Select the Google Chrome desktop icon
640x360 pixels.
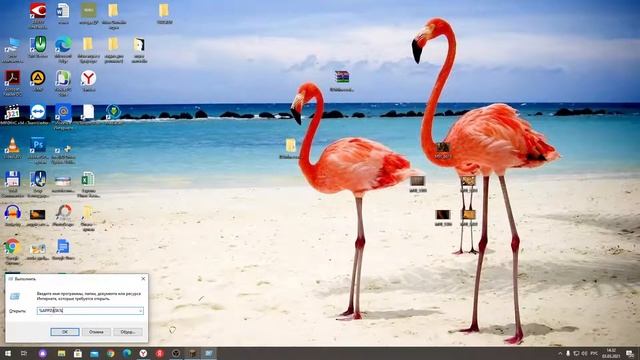click(x=13, y=251)
